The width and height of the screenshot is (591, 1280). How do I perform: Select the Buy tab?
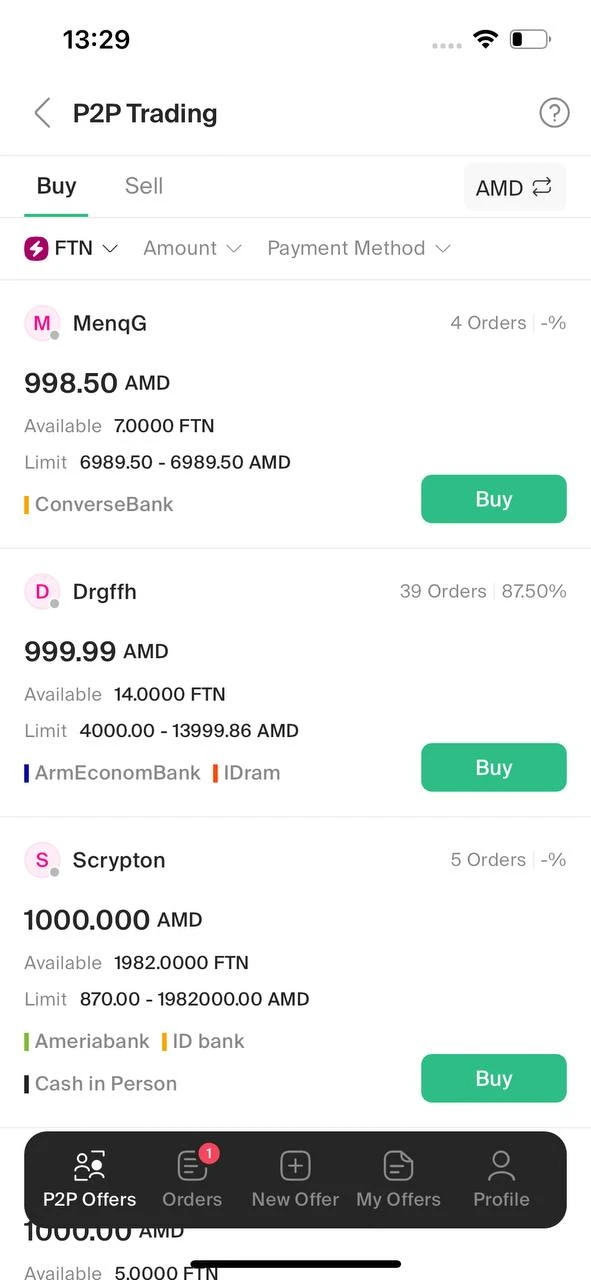(56, 186)
